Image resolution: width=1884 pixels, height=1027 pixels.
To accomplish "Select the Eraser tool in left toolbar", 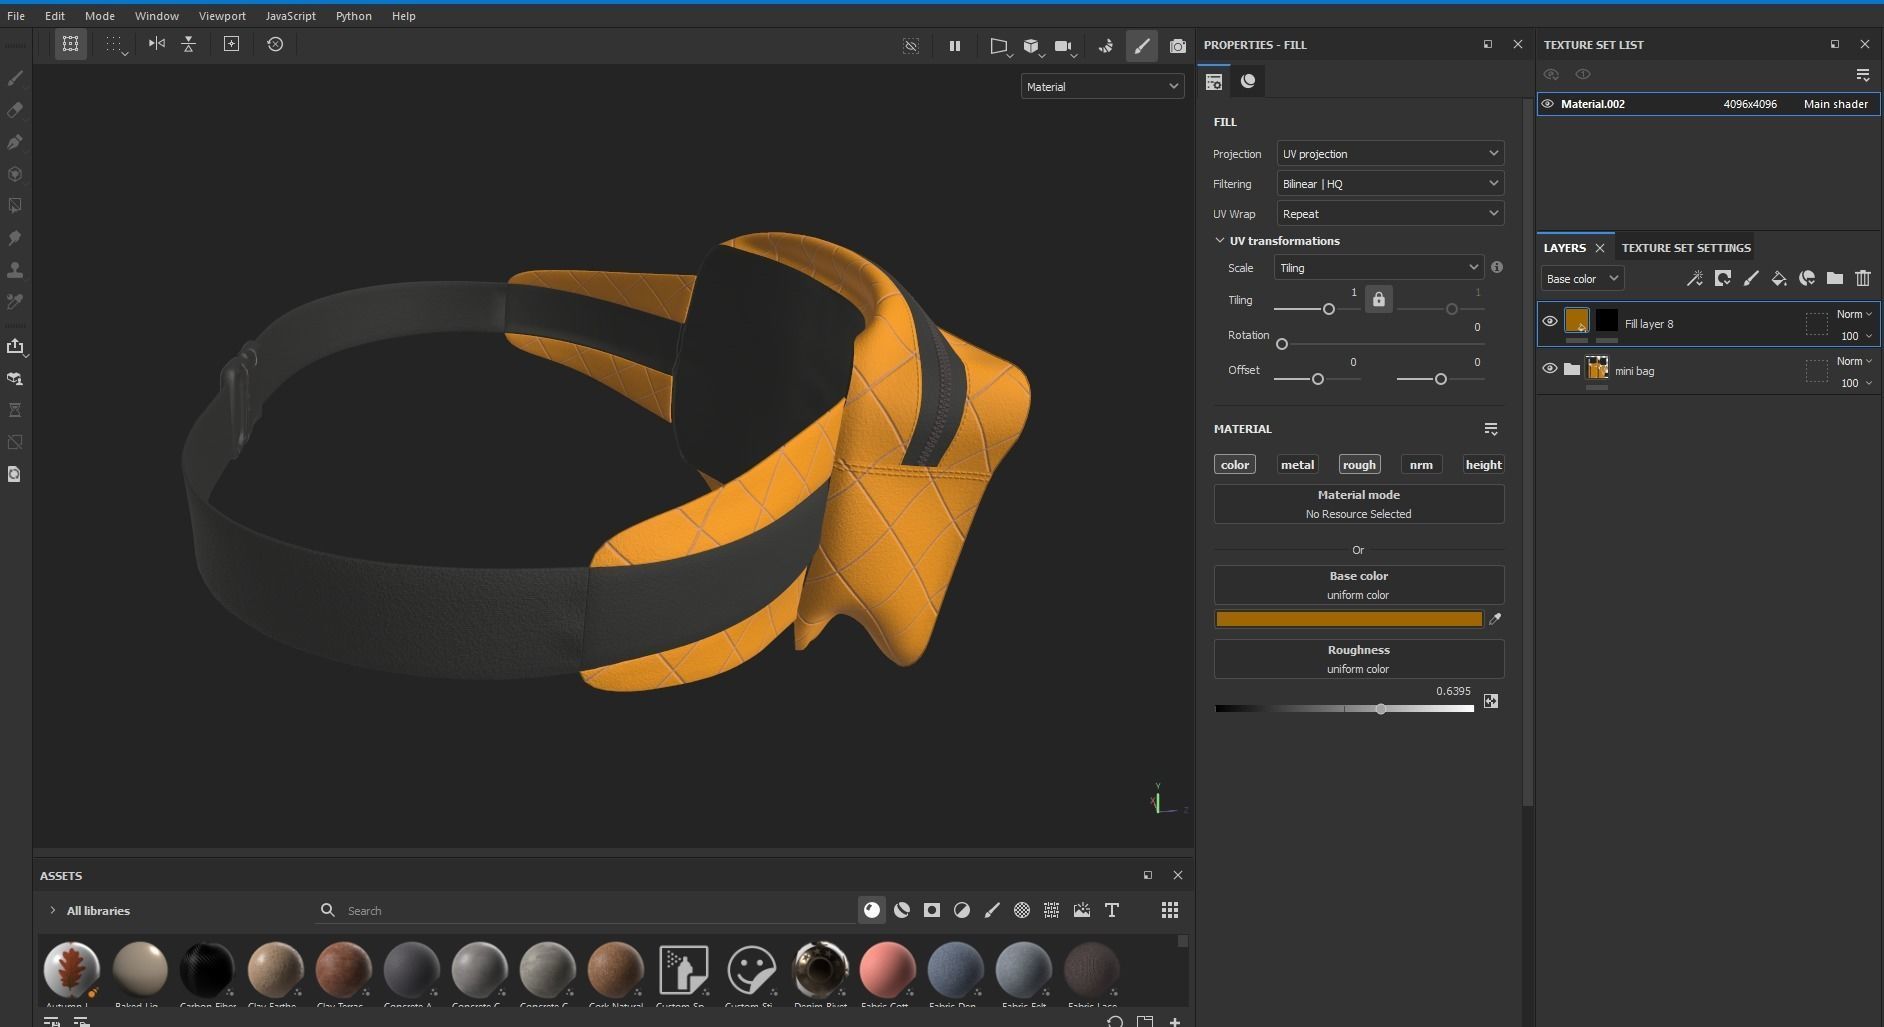I will 15,110.
